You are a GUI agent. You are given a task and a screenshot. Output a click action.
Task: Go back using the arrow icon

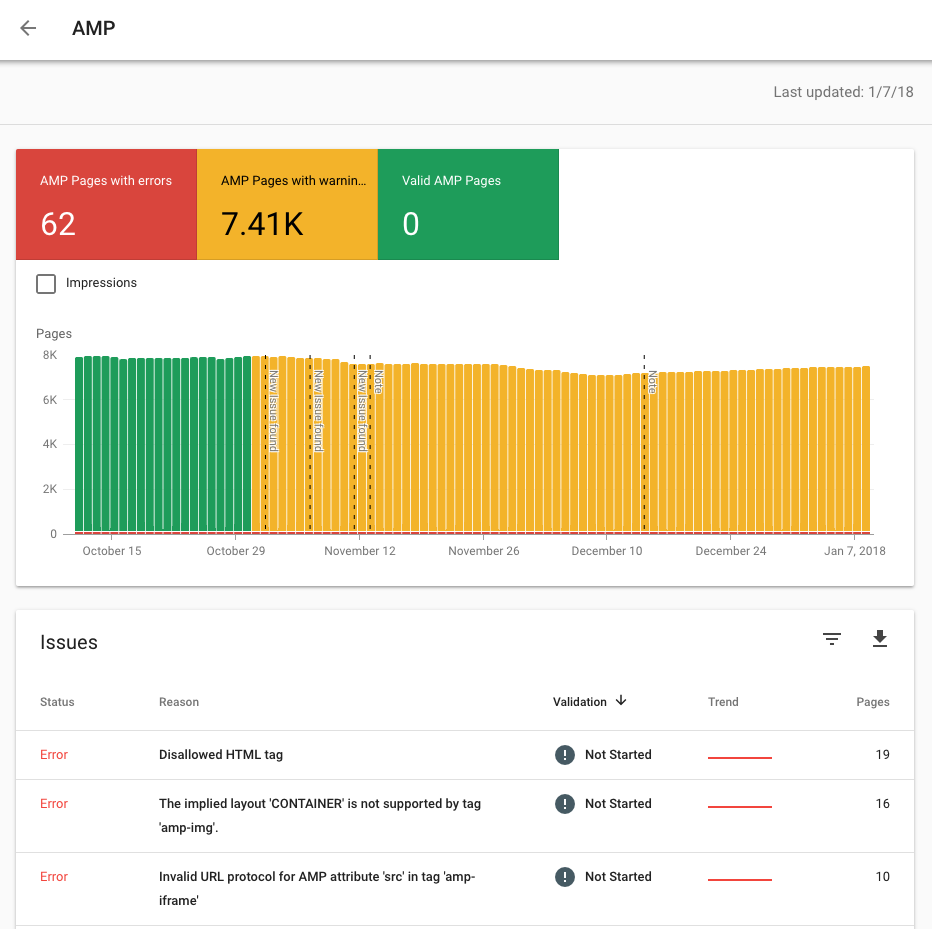[28, 28]
